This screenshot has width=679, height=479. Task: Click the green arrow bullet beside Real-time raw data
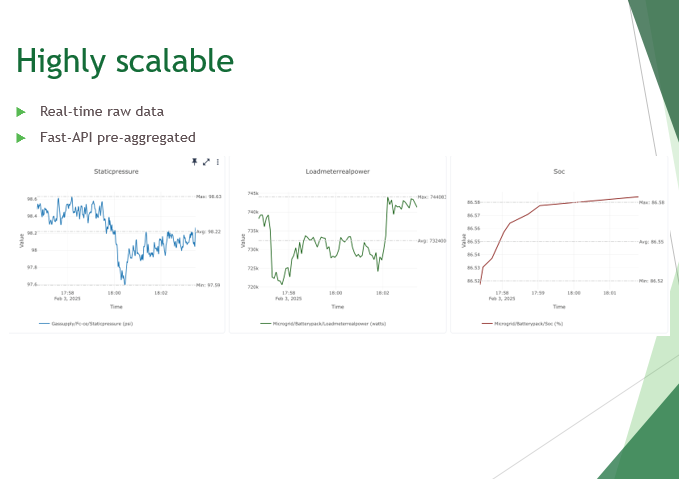click(x=21, y=112)
